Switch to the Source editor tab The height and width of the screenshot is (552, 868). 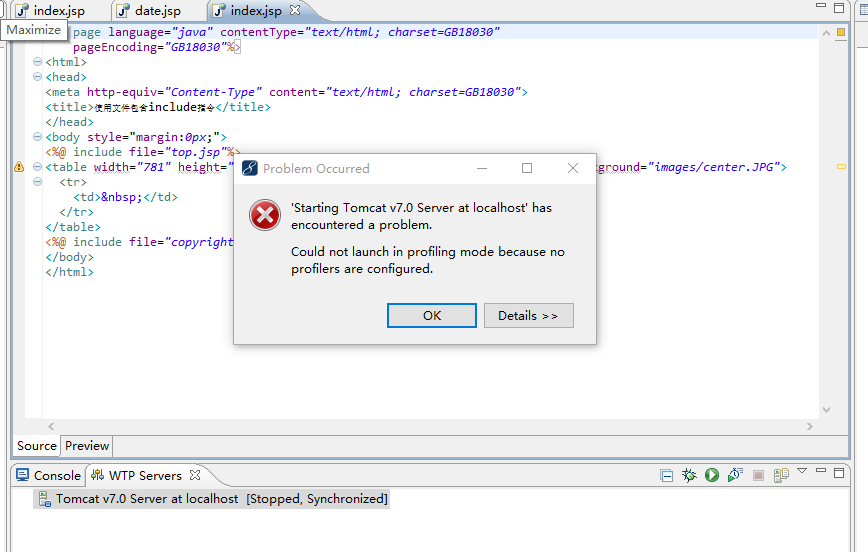point(37,446)
